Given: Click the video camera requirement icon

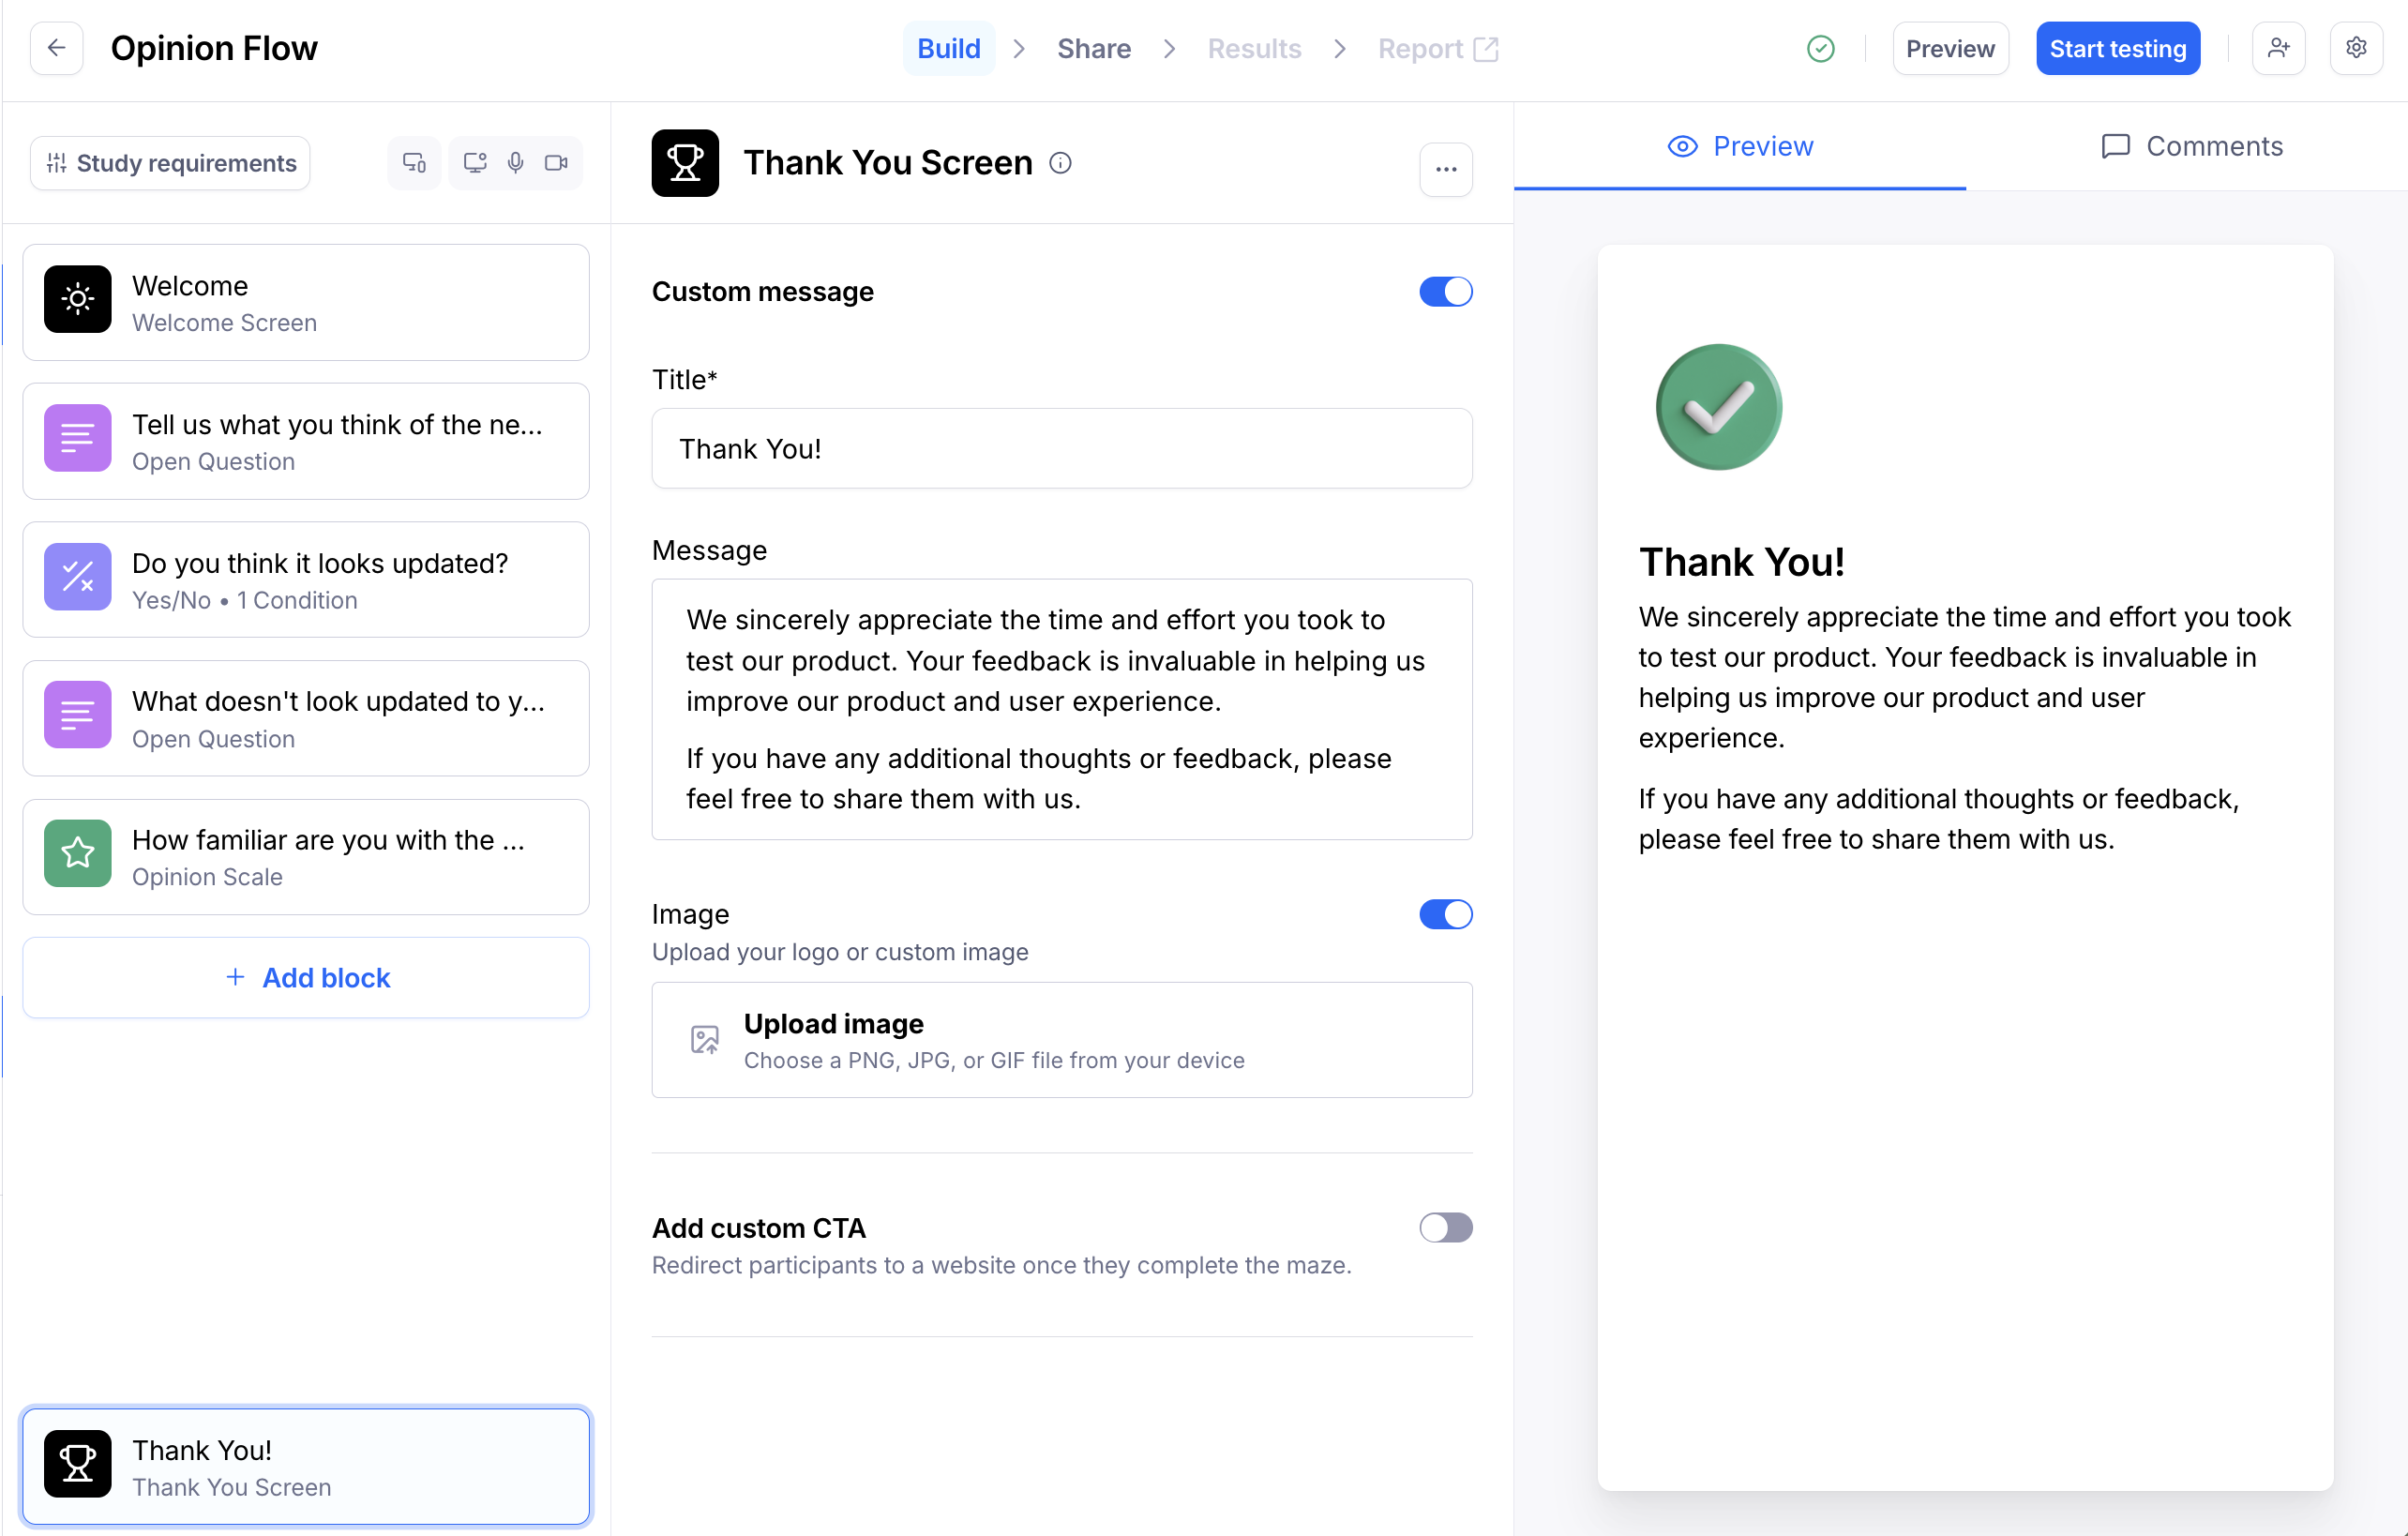Looking at the screenshot, I should pos(556,163).
